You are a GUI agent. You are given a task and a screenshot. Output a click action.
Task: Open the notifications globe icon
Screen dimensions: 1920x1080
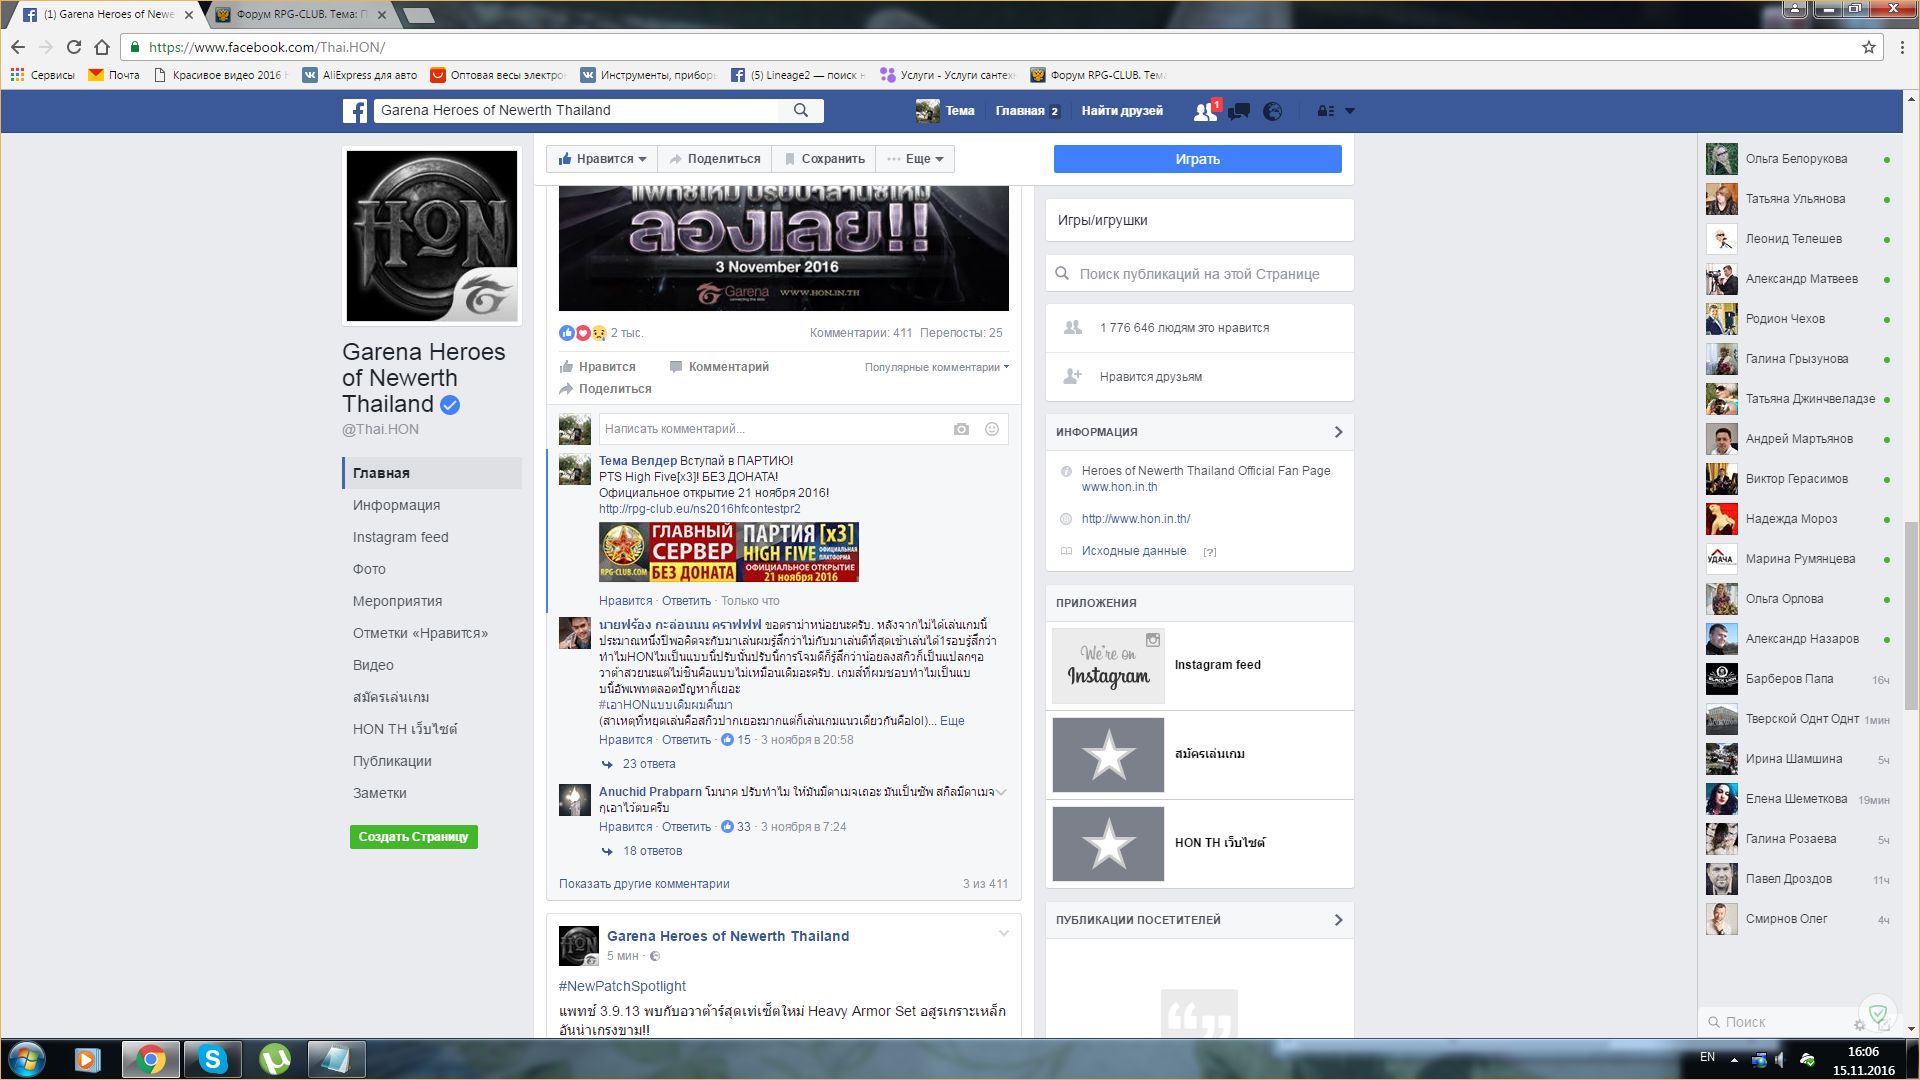[x=1272, y=111]
